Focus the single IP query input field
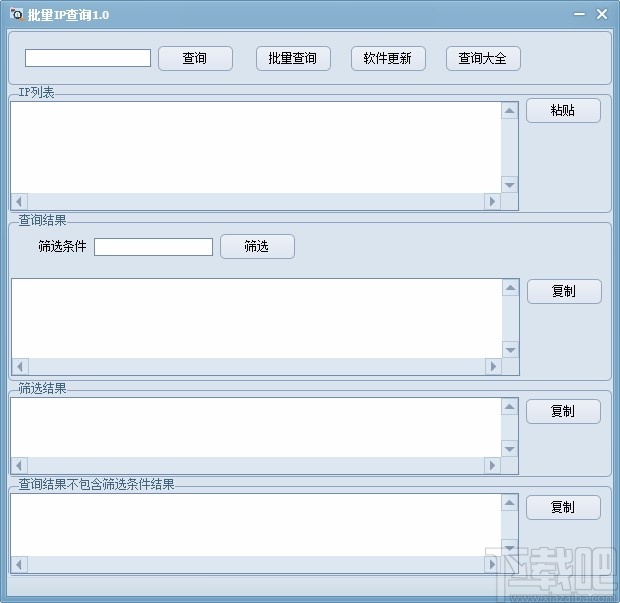Image resolution: width=620 pixels, height=603 pixels. [x=88, y=58]
